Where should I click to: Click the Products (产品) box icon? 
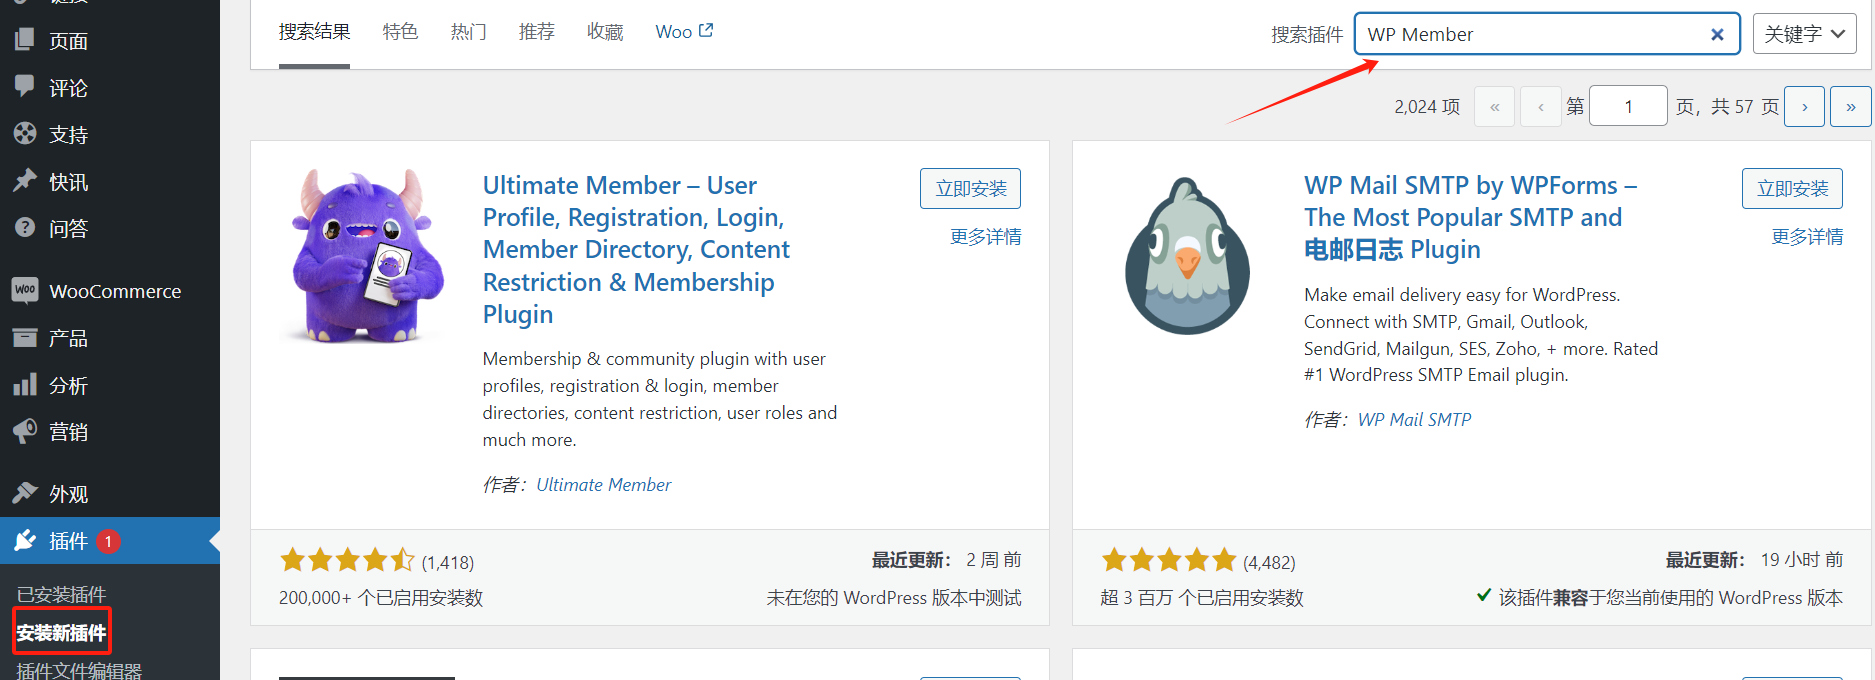point(25,338)
